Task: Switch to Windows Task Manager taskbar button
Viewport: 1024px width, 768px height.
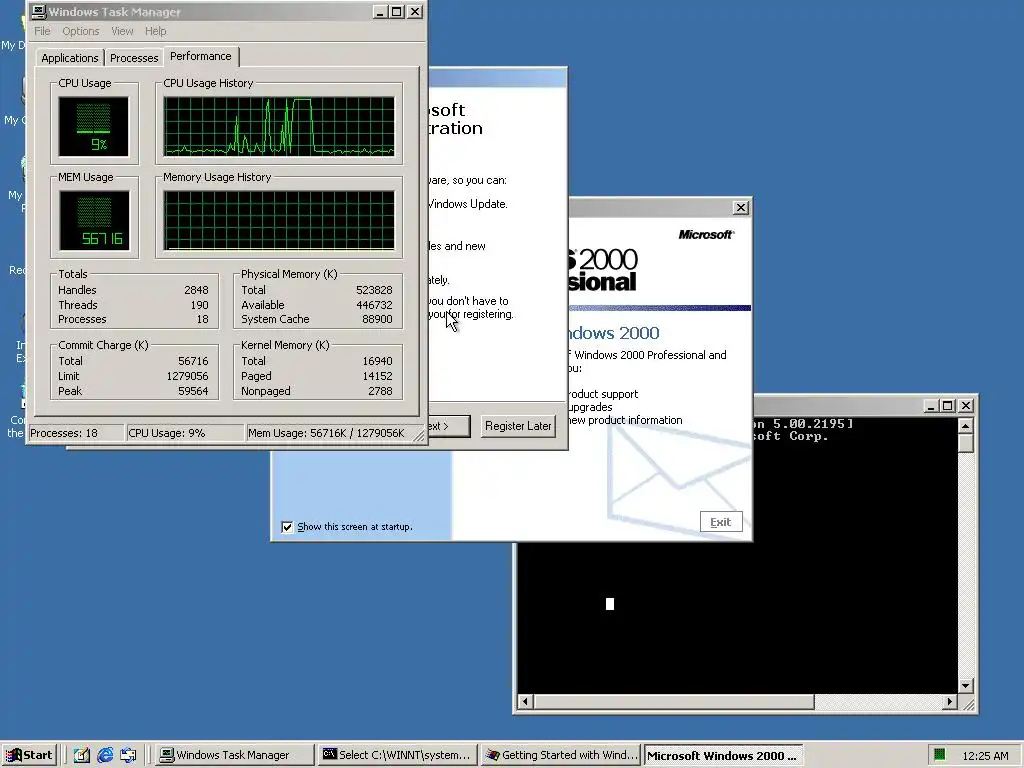Action: (x=234, y=755)
